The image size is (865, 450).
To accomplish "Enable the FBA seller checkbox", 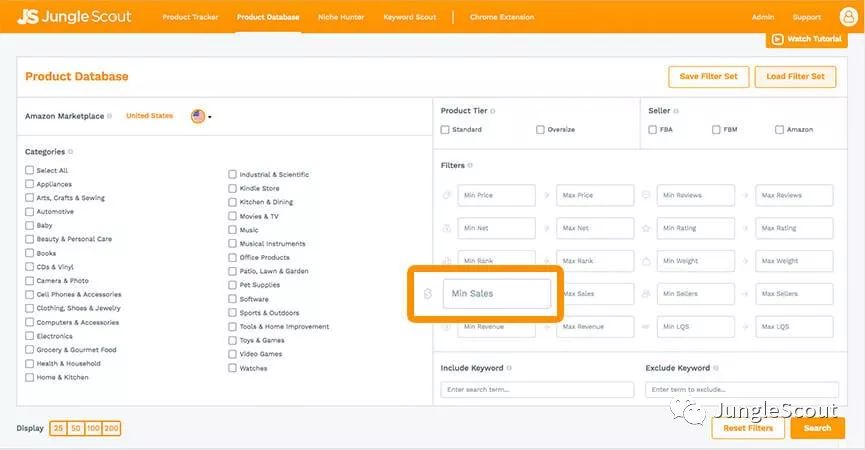I will [652, 130].
